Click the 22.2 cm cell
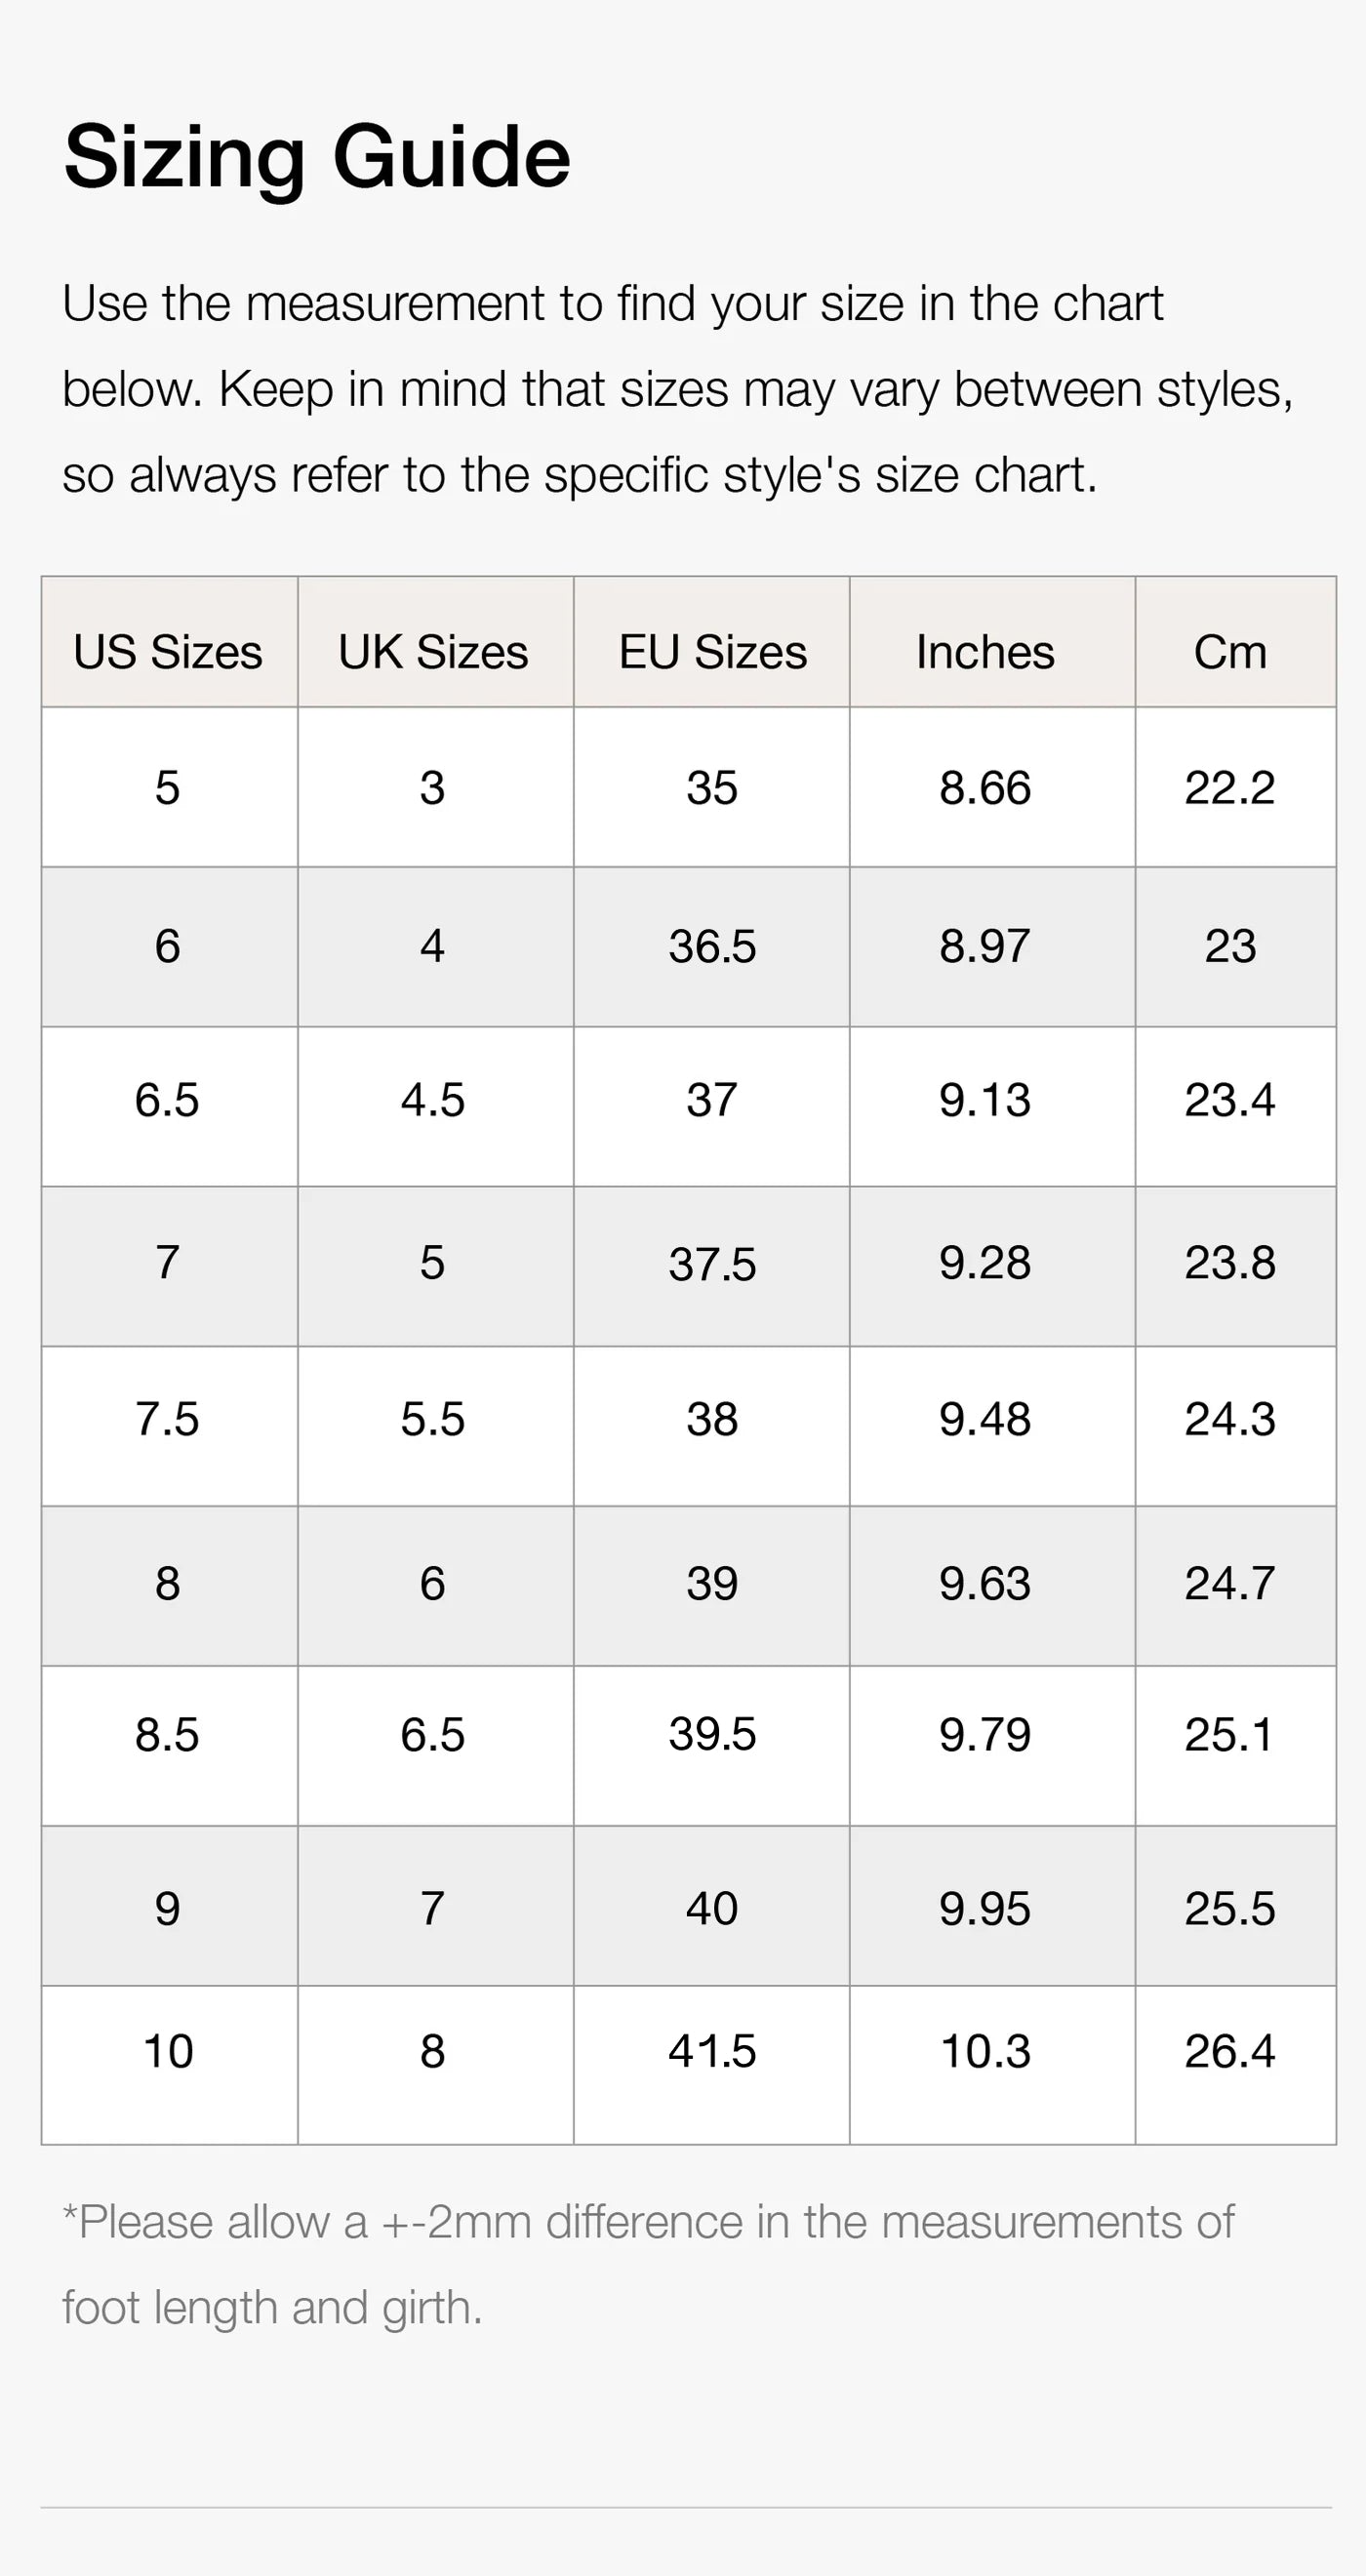The width and height of the screenshot is (1366, 2576). point(1230,788)
